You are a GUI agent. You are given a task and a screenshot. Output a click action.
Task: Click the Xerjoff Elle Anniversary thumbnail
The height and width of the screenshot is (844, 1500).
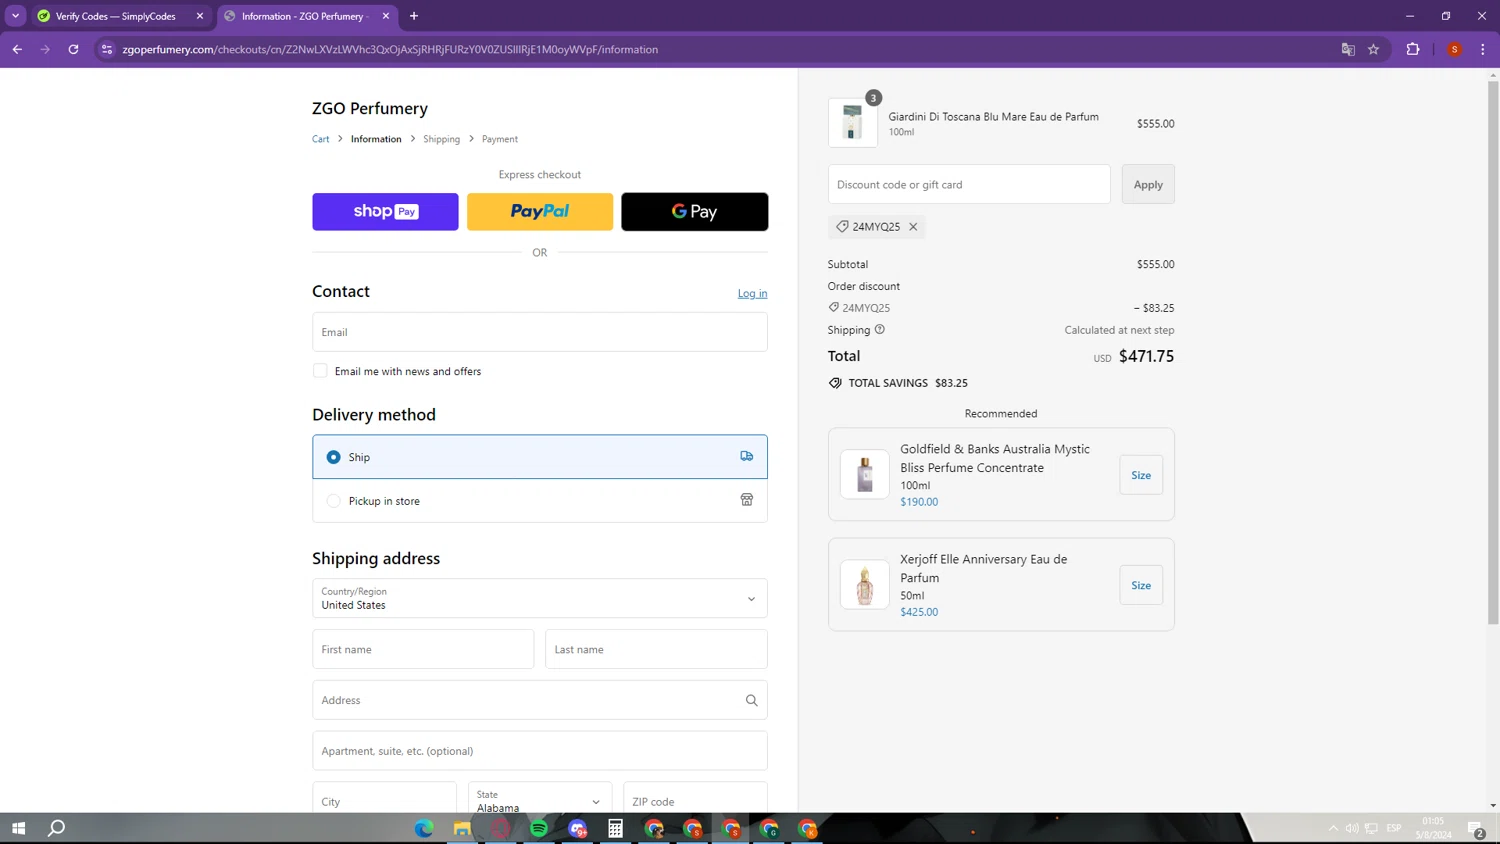[x=865, y=585]
